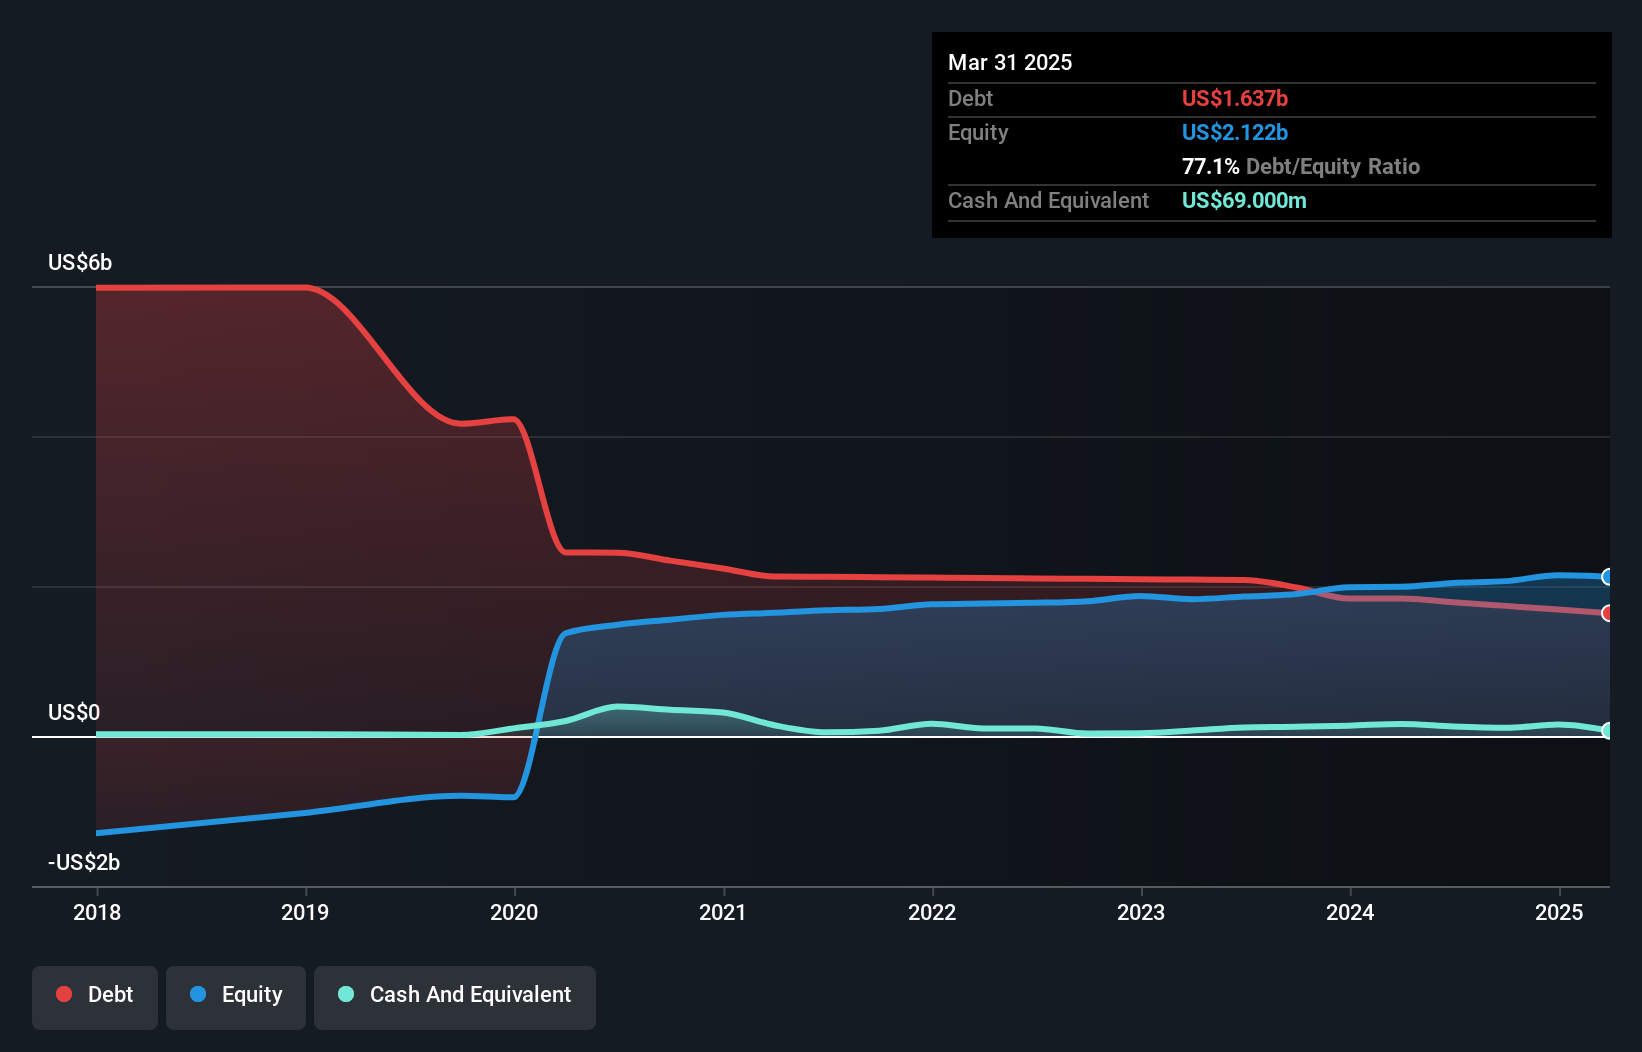Screen dimensions: 1642x1052
Task: Toggle the Debt series legend button
Action: click(95, 997)
